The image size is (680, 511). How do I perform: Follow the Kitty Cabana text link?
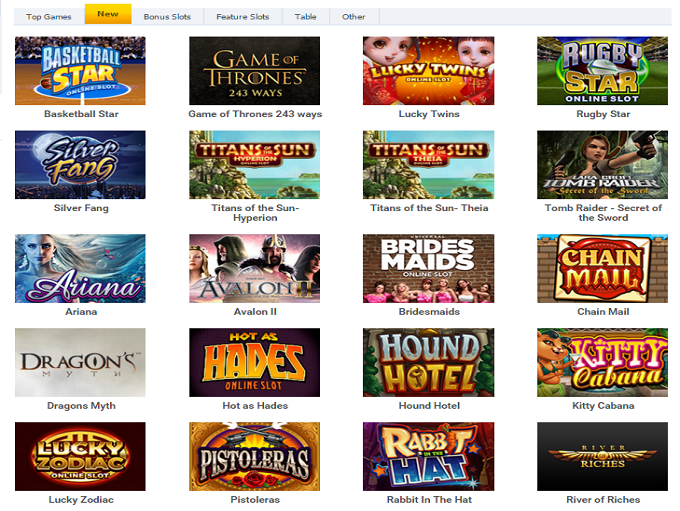603,406
